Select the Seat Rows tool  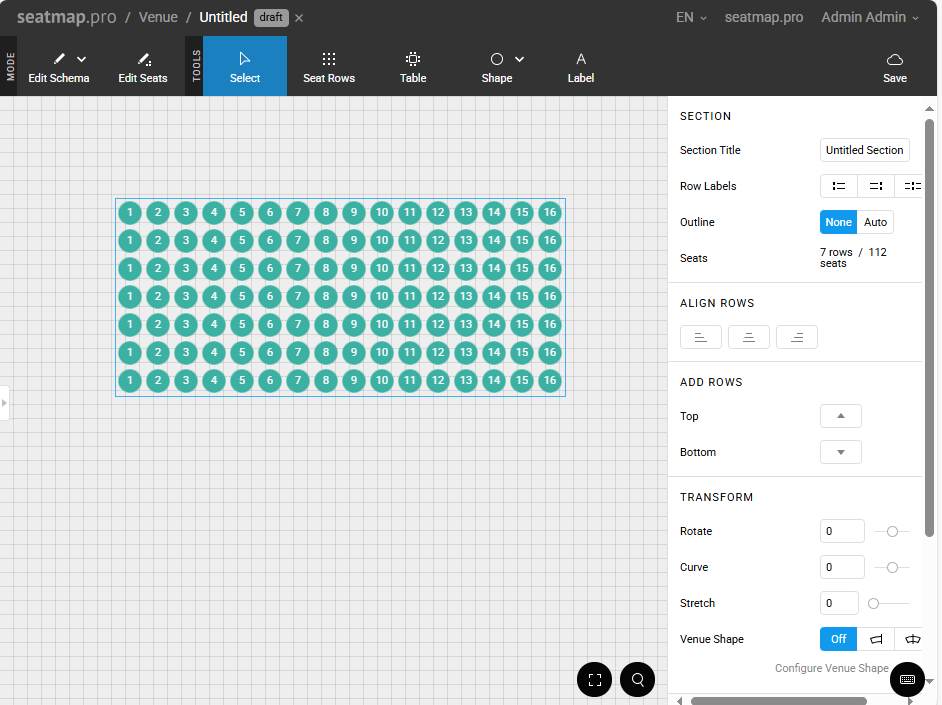point(329,67)
